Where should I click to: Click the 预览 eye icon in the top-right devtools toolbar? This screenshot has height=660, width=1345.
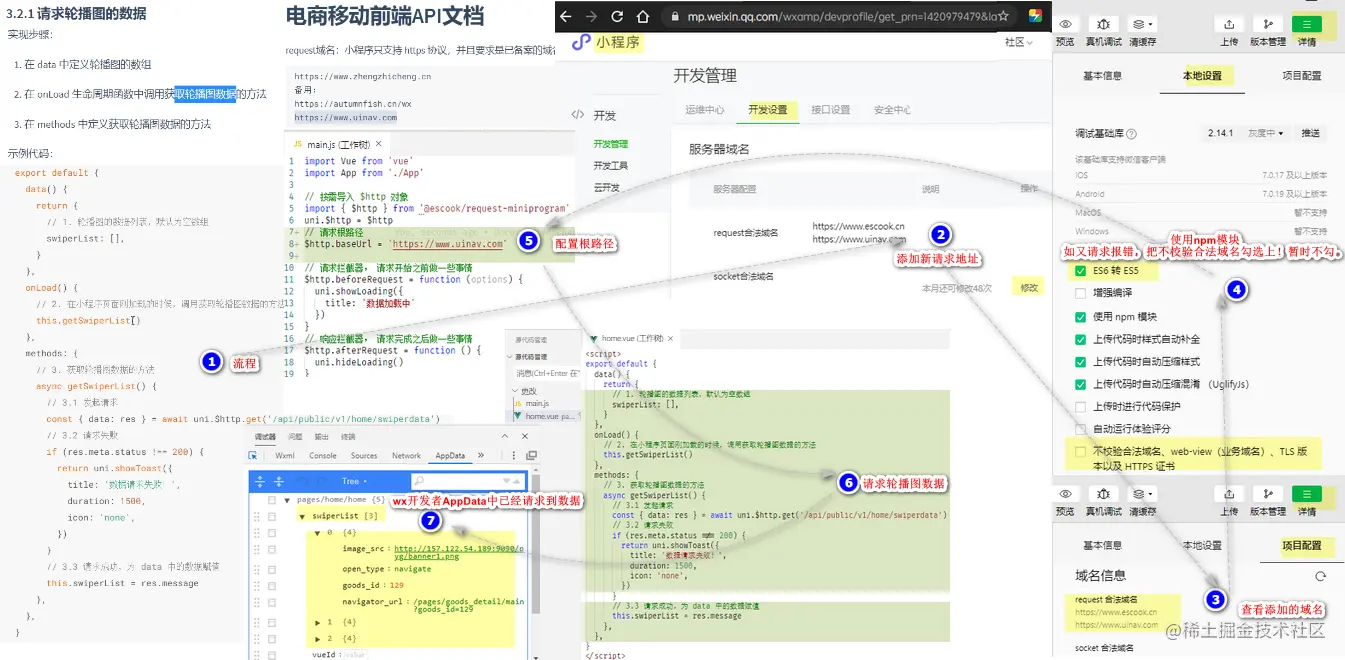pos(1066,24)
